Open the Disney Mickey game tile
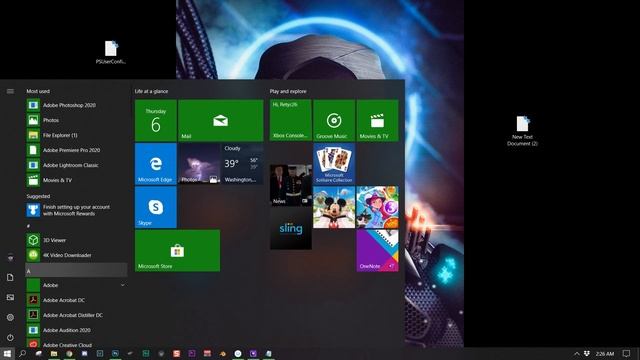This screenshot has width=640, height=360. (334, 207)
